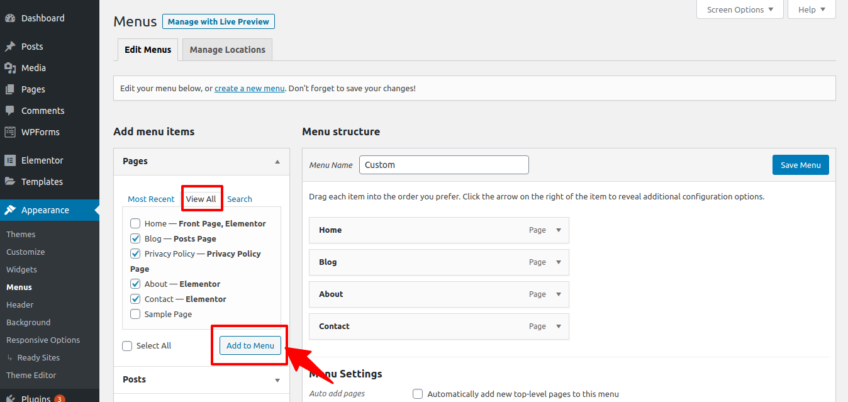The width and height of the screenshot is (848, 402).
Task: Uncheck the Blog — Posts Page checkbox
Action: click(135, 239)
